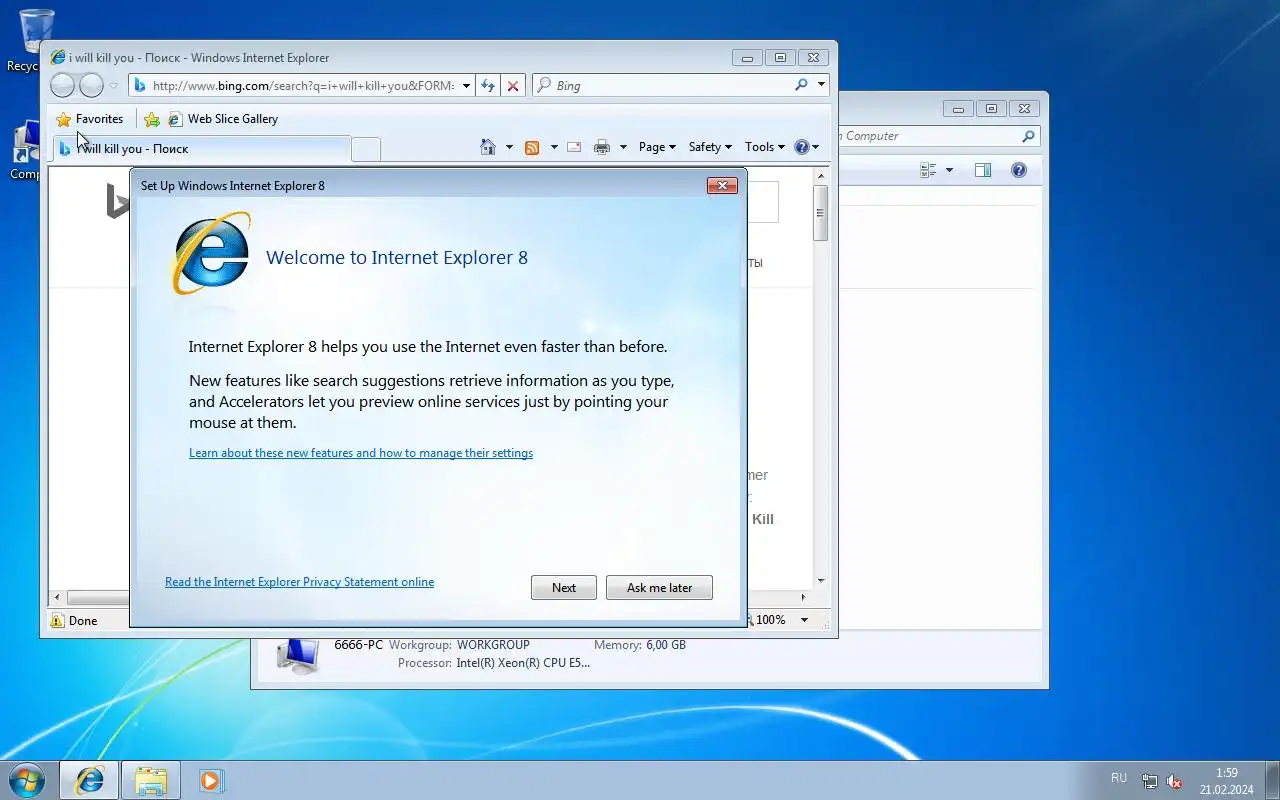Open the Page menu

[x=657, y=147]
